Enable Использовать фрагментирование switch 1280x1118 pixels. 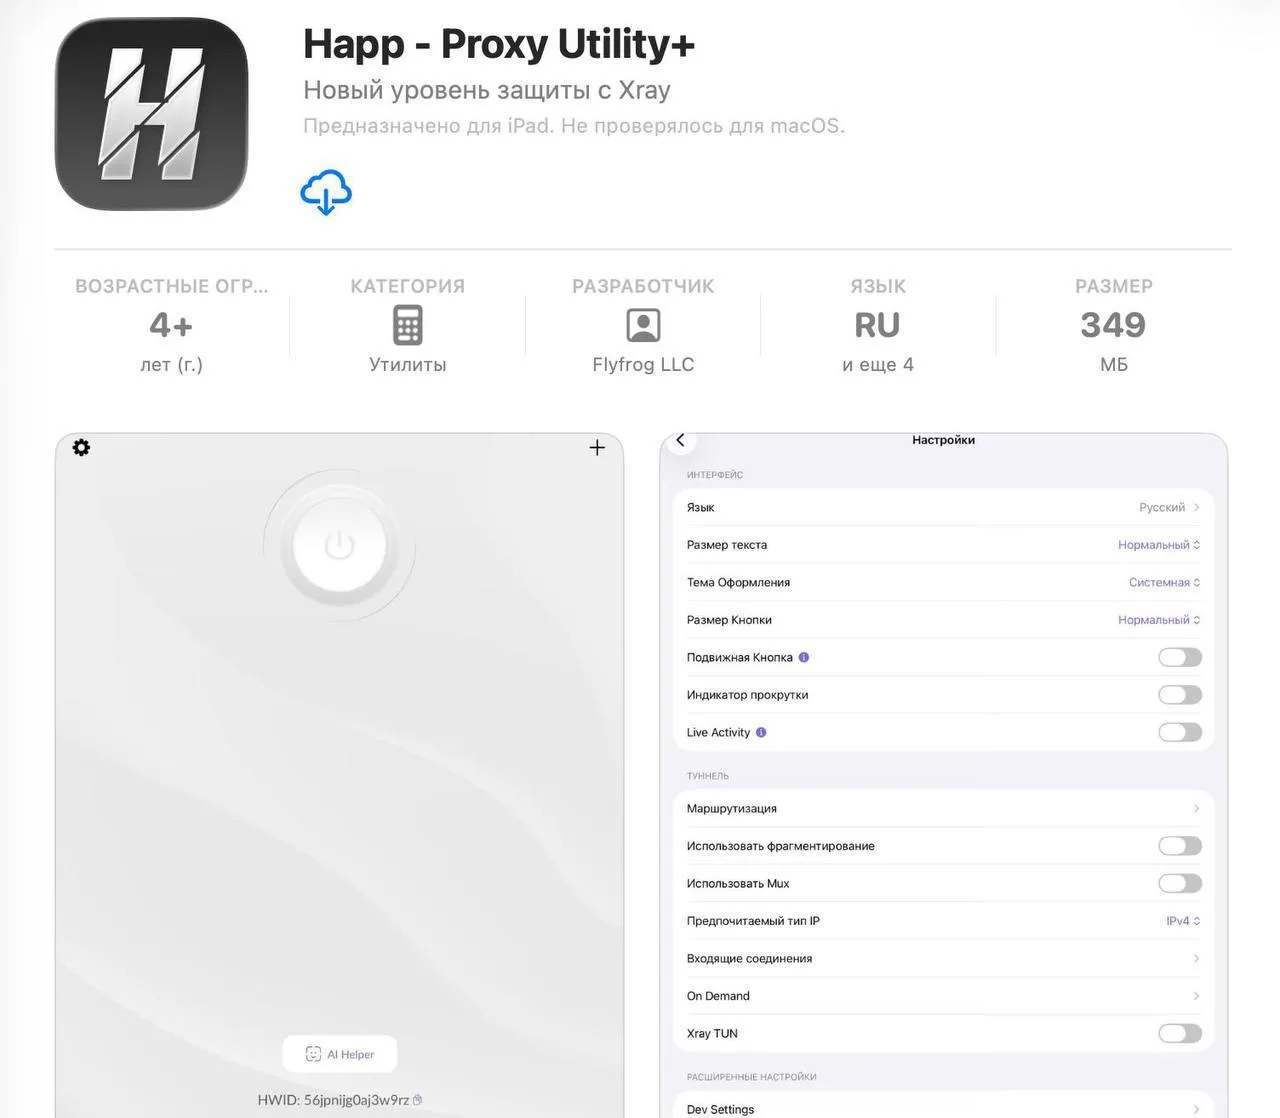point(1180,846)
